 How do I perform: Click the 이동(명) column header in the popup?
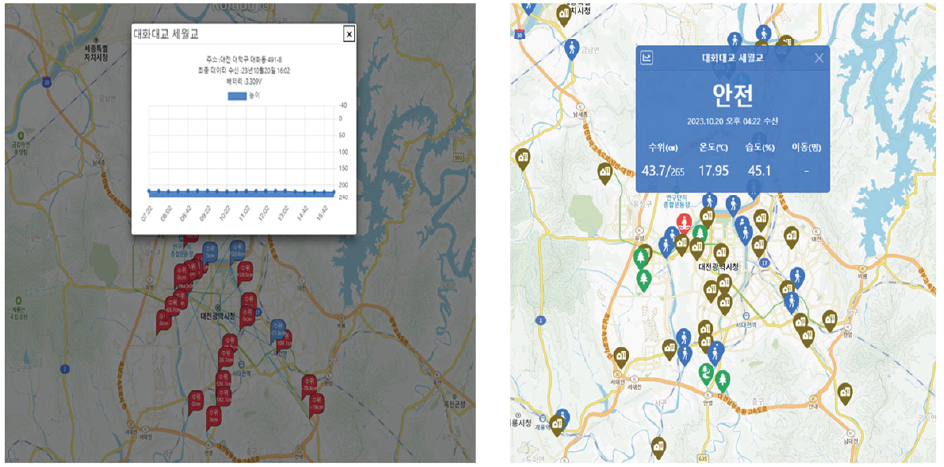tap(806, 147)
